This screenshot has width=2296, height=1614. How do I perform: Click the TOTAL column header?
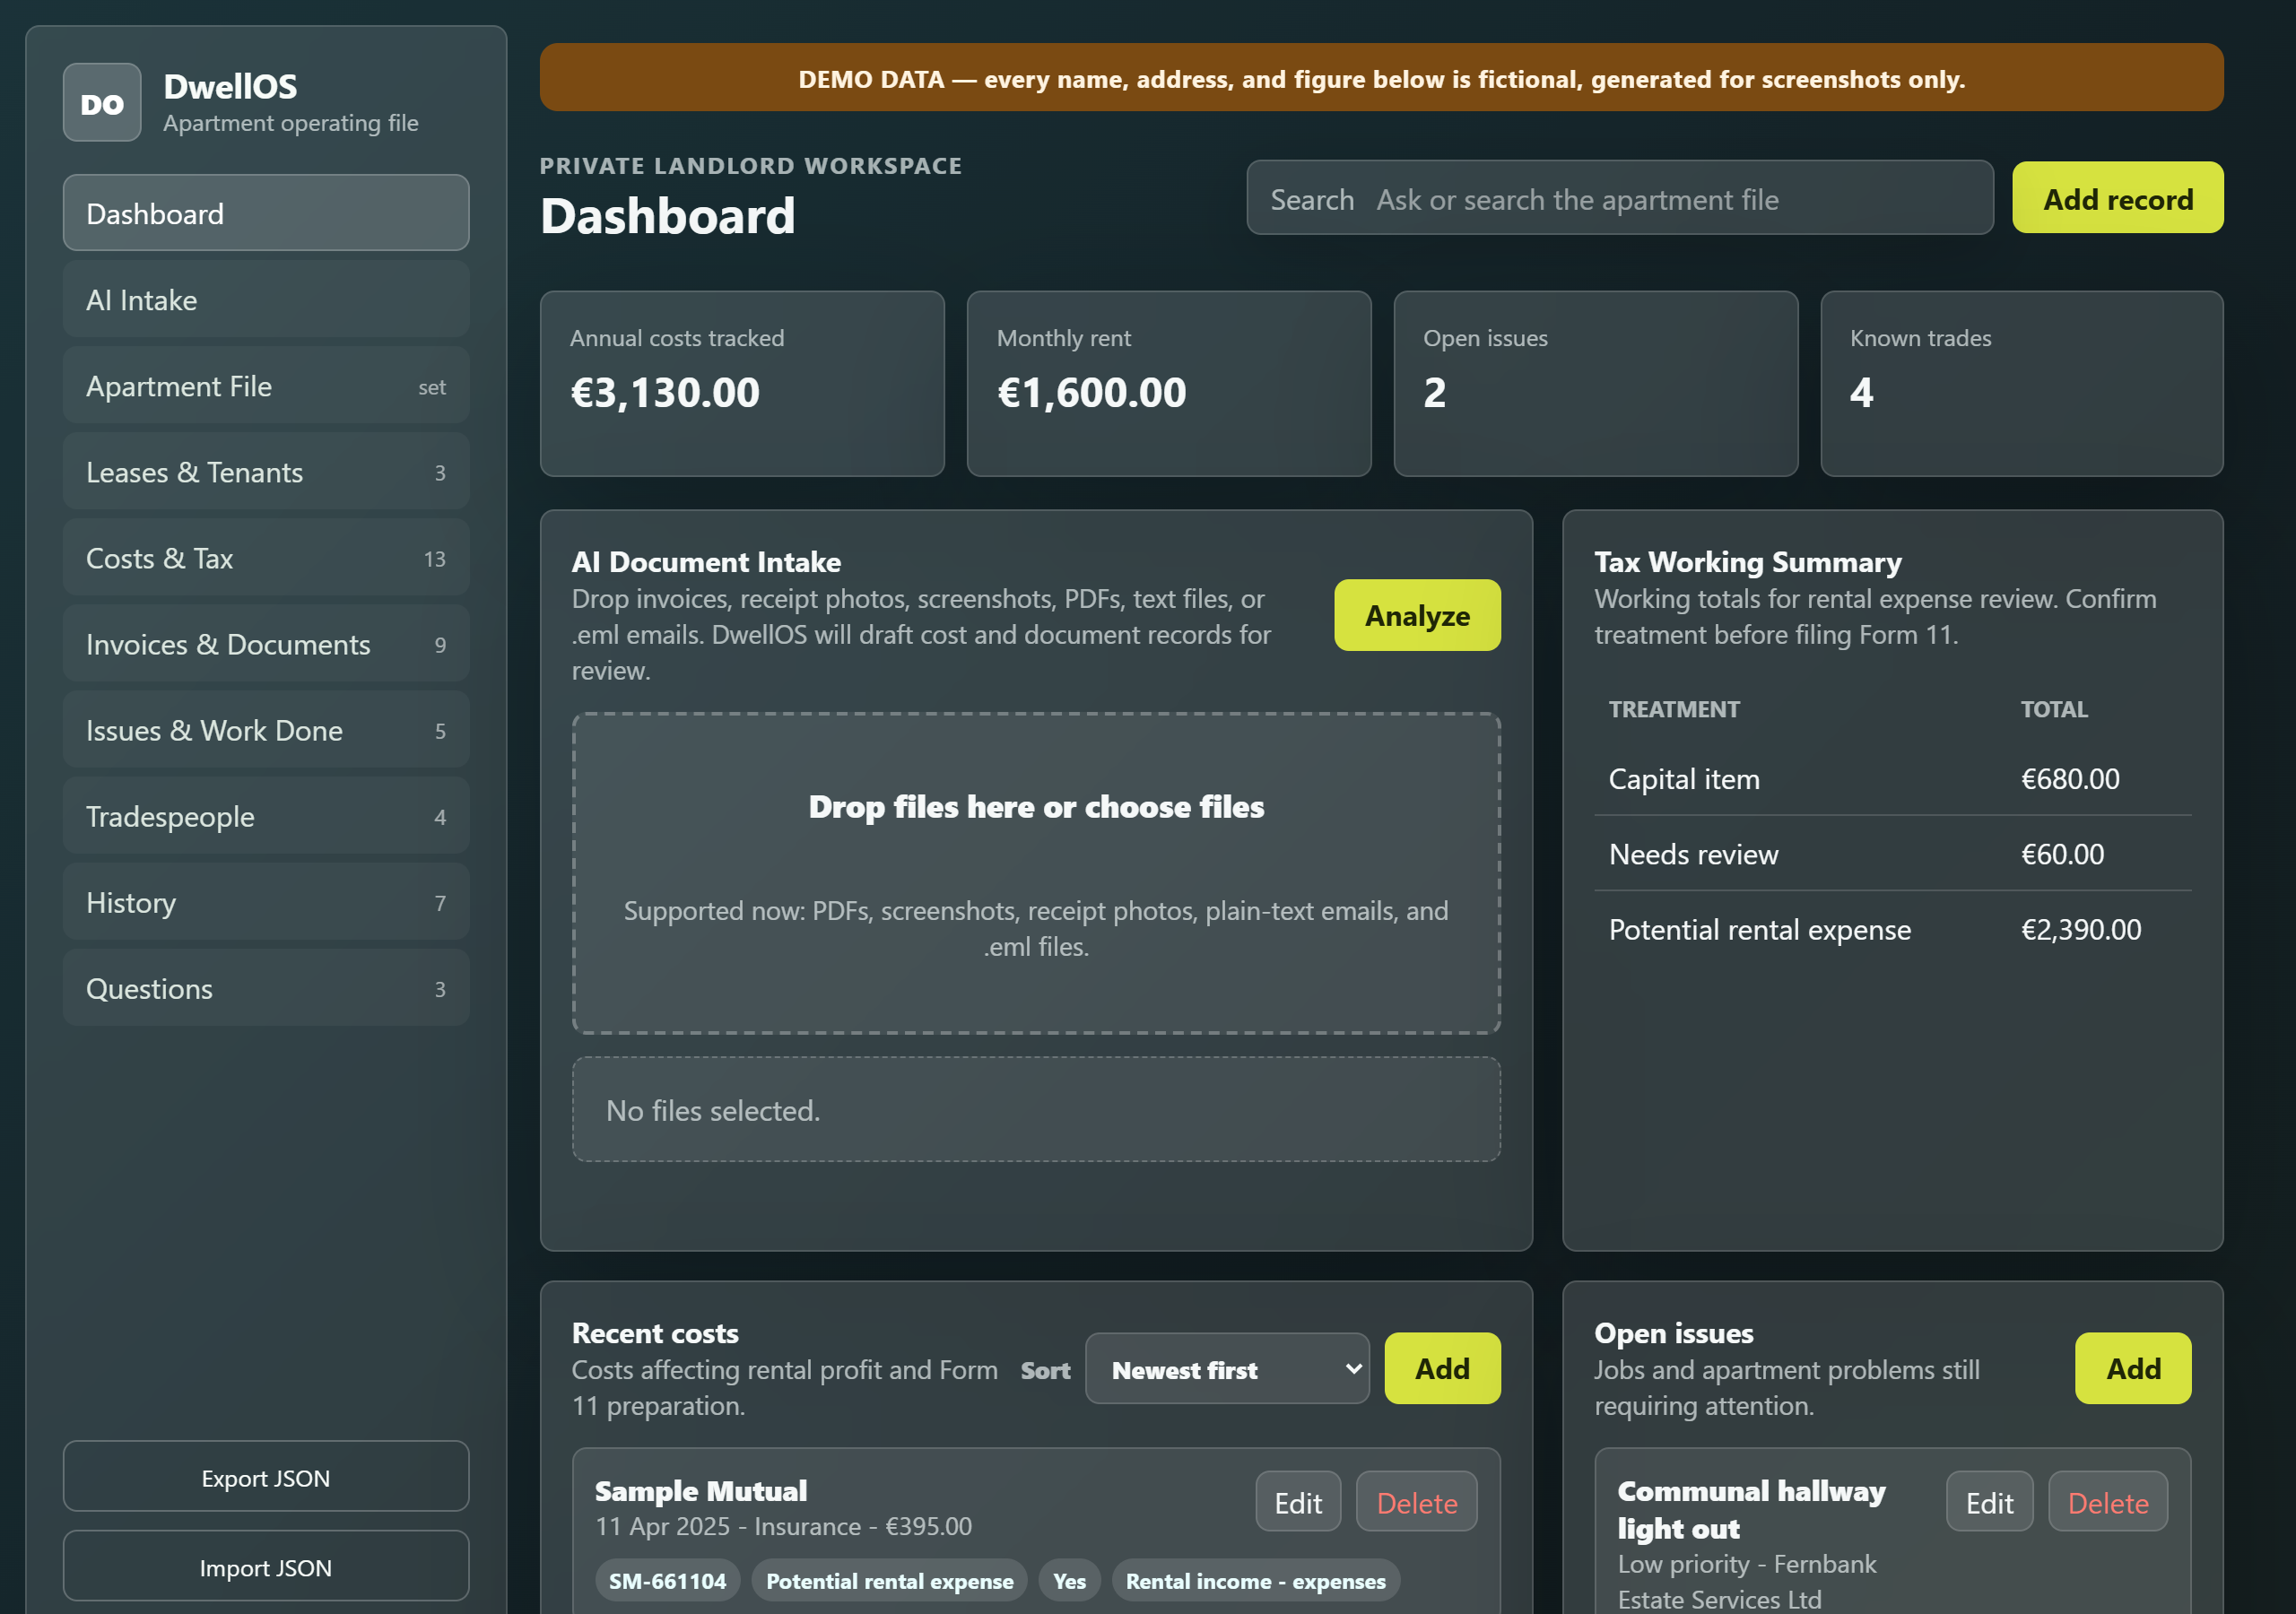coord(2054,709)
